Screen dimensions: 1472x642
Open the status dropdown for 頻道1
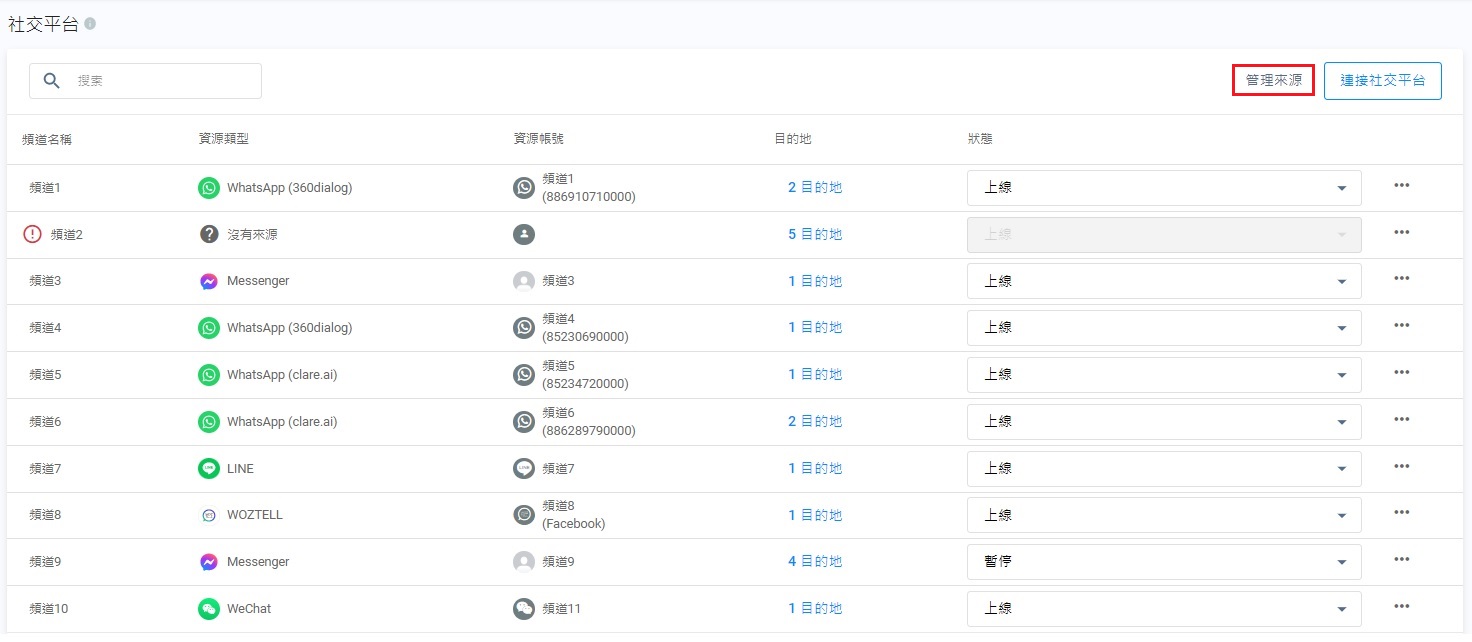[x=1163, y=188]
